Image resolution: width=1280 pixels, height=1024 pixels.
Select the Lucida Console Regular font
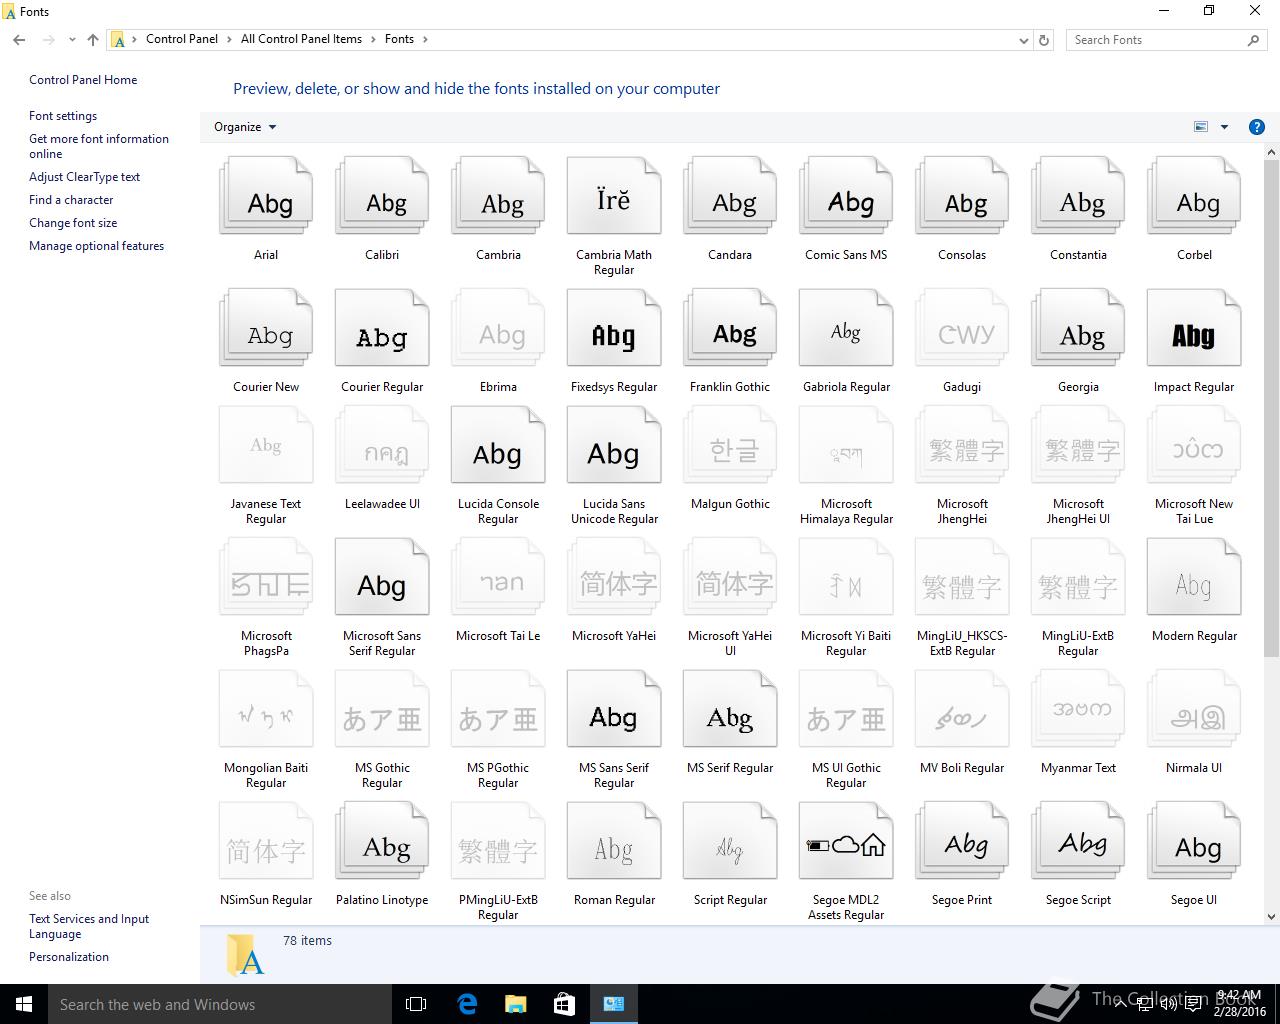point(498,446)
